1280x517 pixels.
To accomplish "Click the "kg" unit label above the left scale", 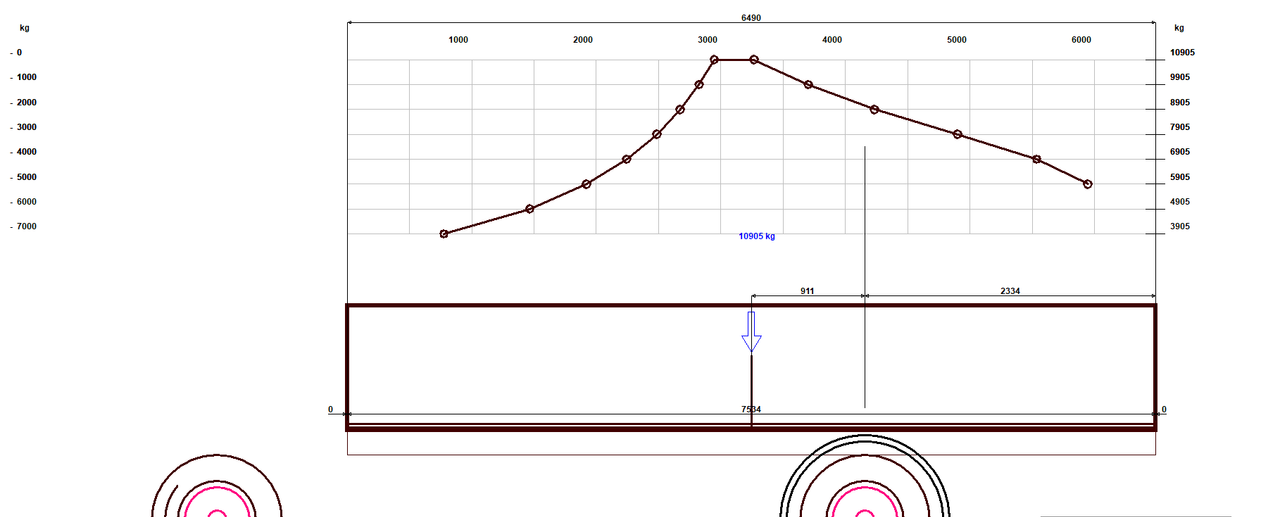I will tap(24, 28).
